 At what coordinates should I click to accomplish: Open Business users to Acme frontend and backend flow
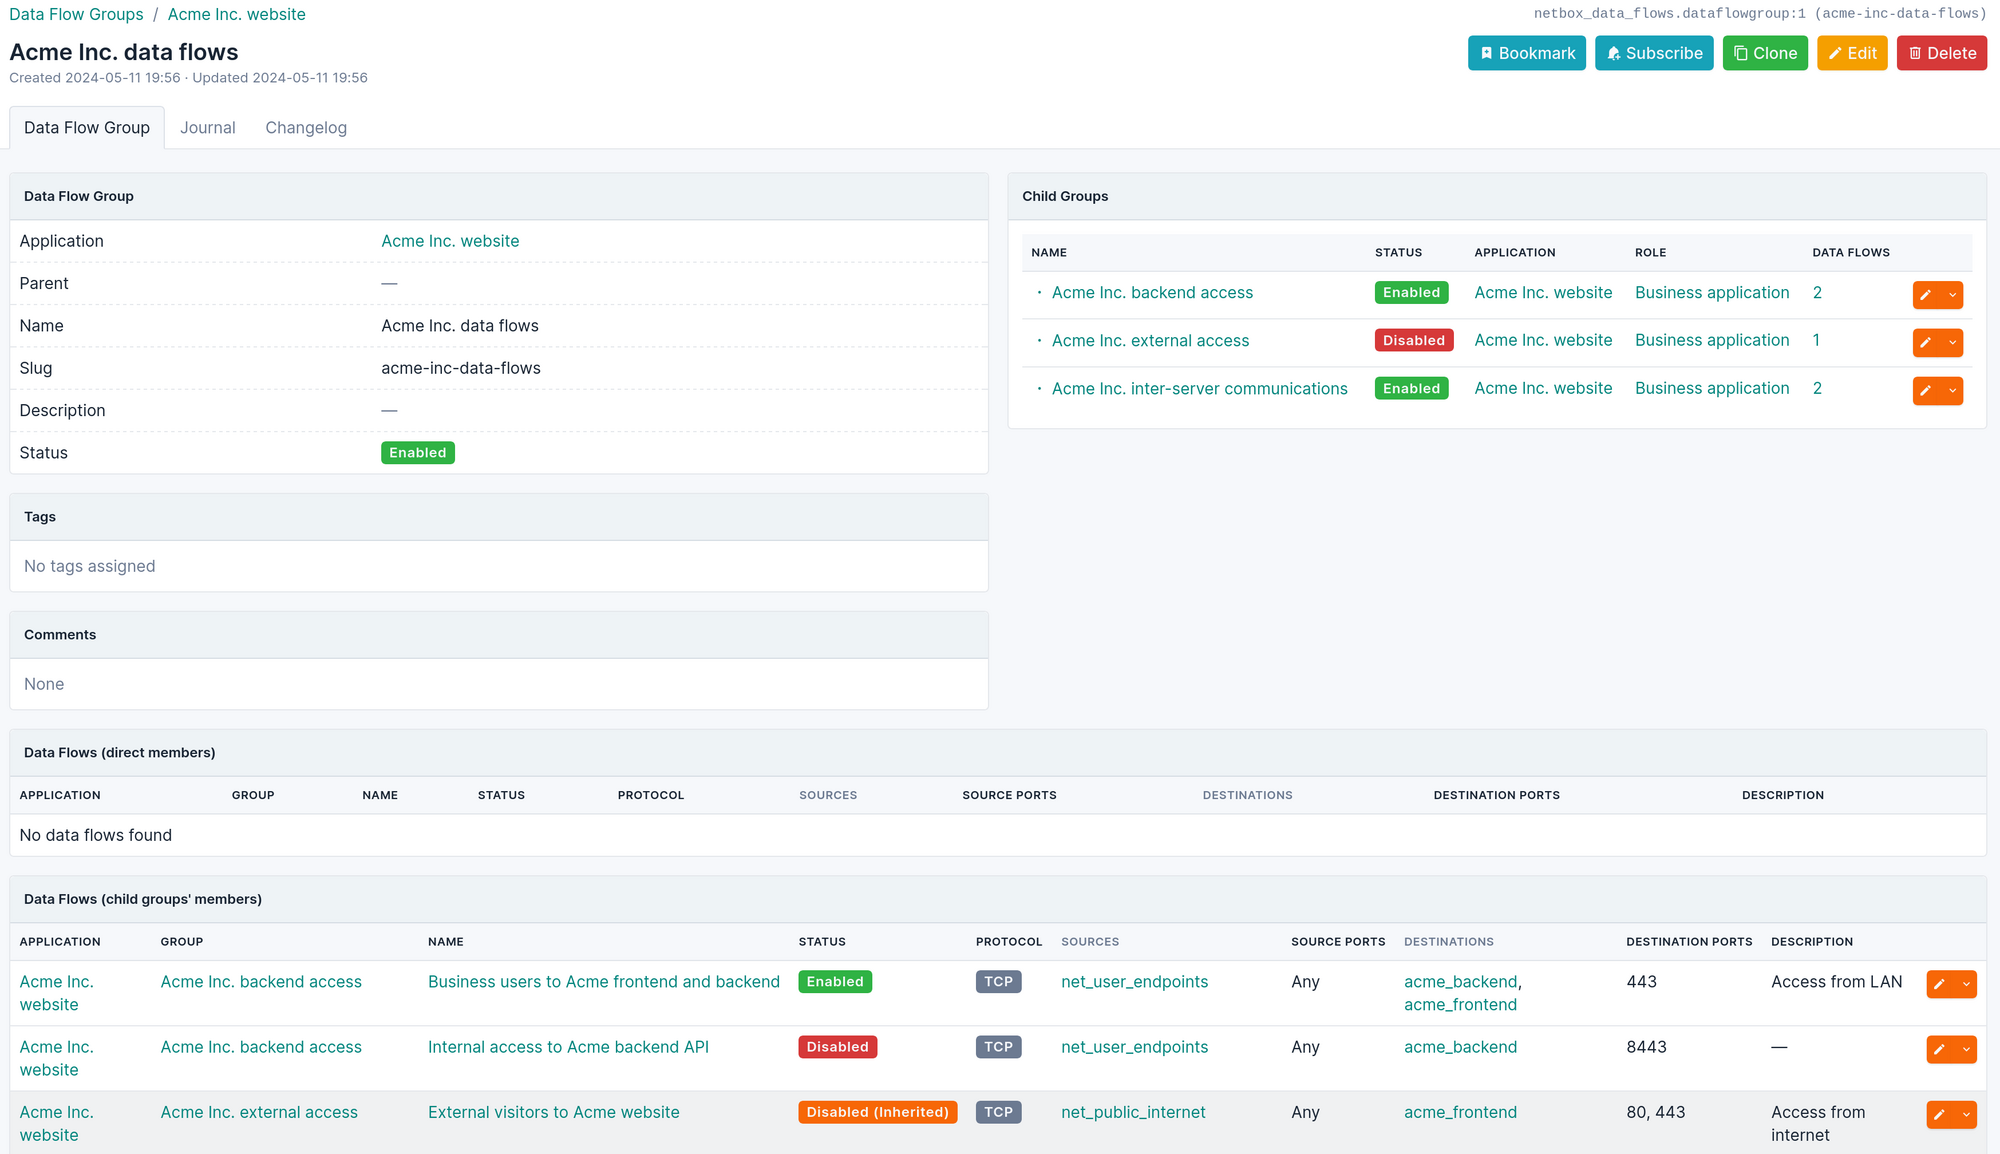[604, 982]
